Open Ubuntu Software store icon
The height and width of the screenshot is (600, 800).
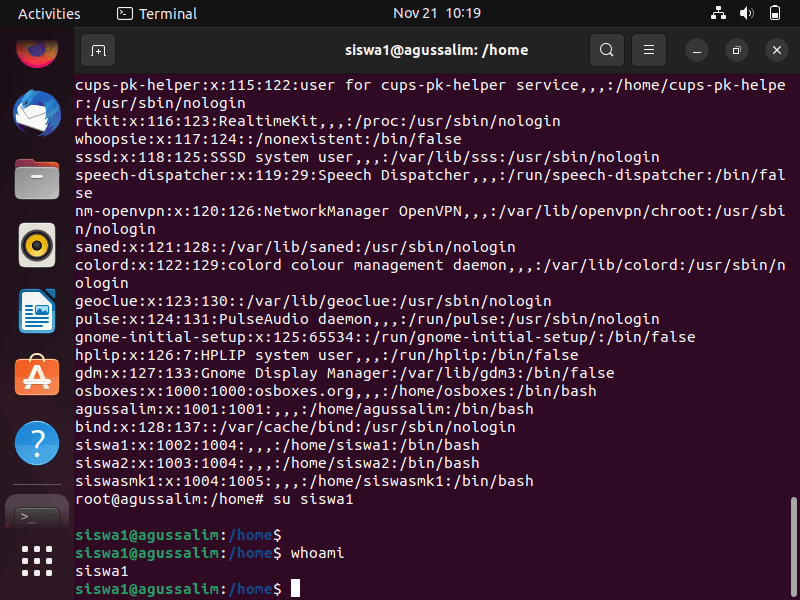37,376
